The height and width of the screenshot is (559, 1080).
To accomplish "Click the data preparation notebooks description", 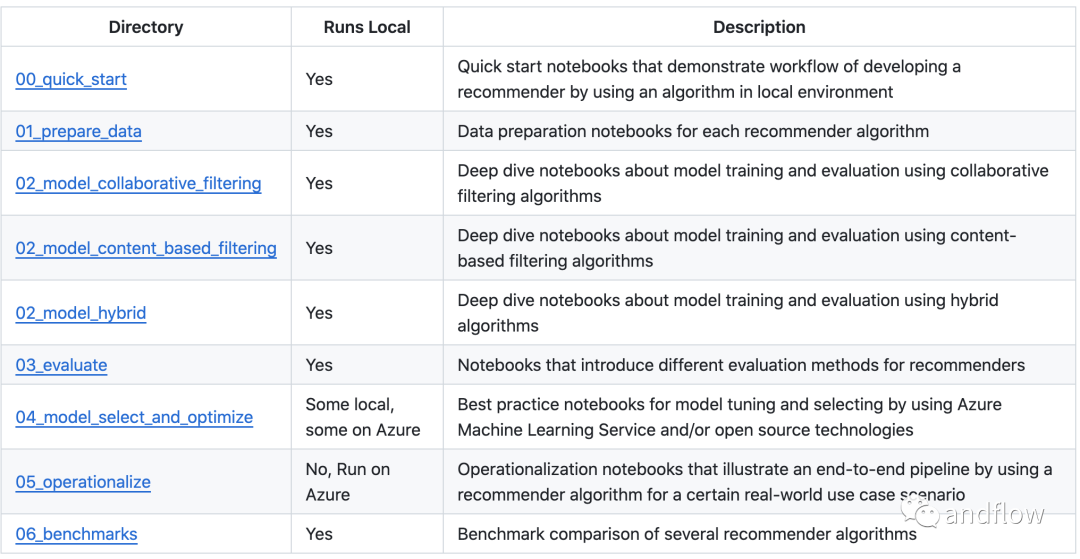I will coord(693,131).
